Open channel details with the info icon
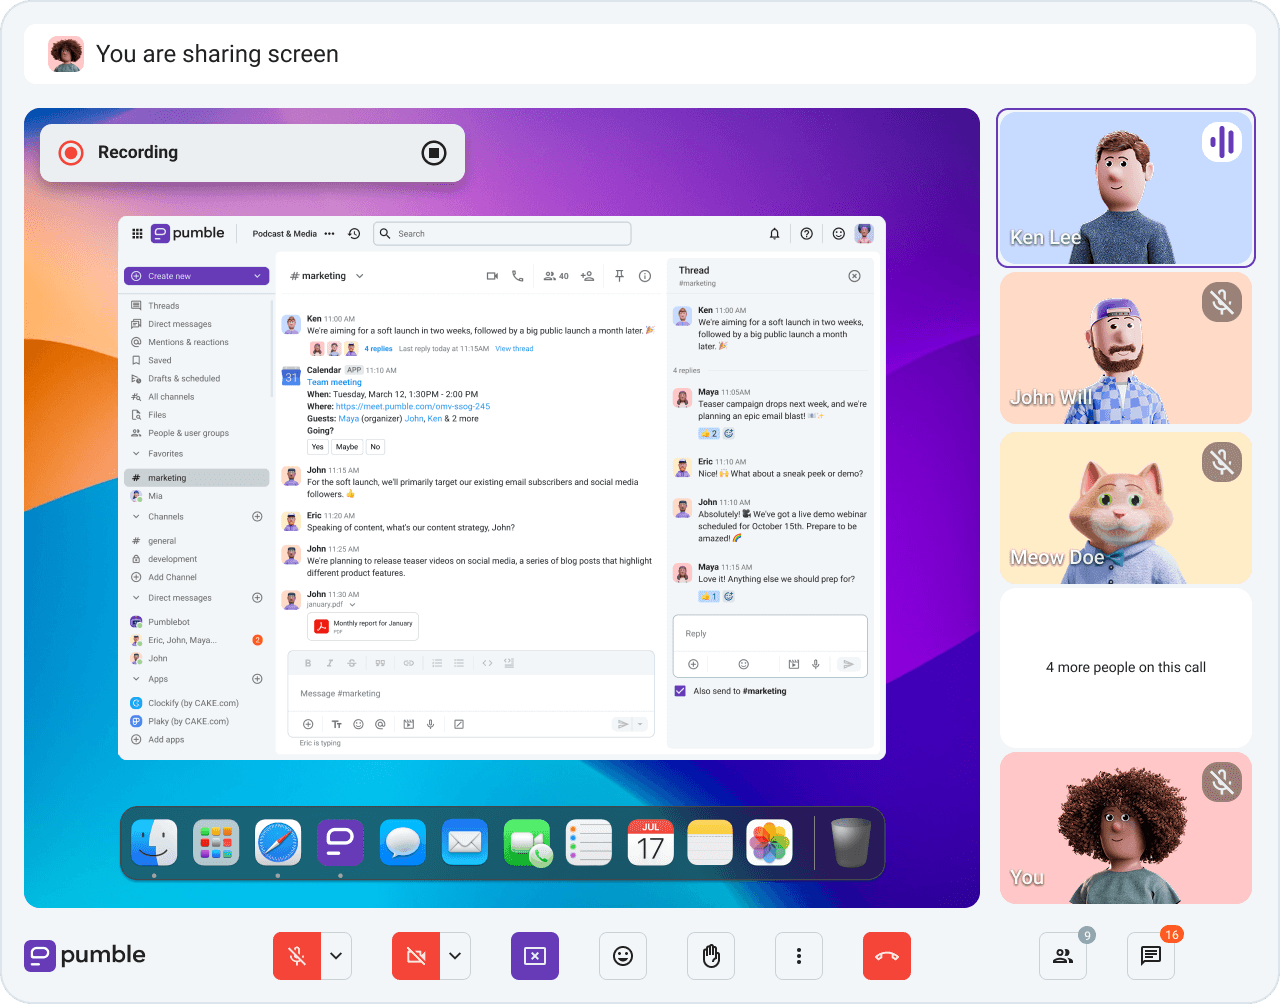Image resolution: width=1280 pixels, height=1004 pixels. [x=645, y=275]
